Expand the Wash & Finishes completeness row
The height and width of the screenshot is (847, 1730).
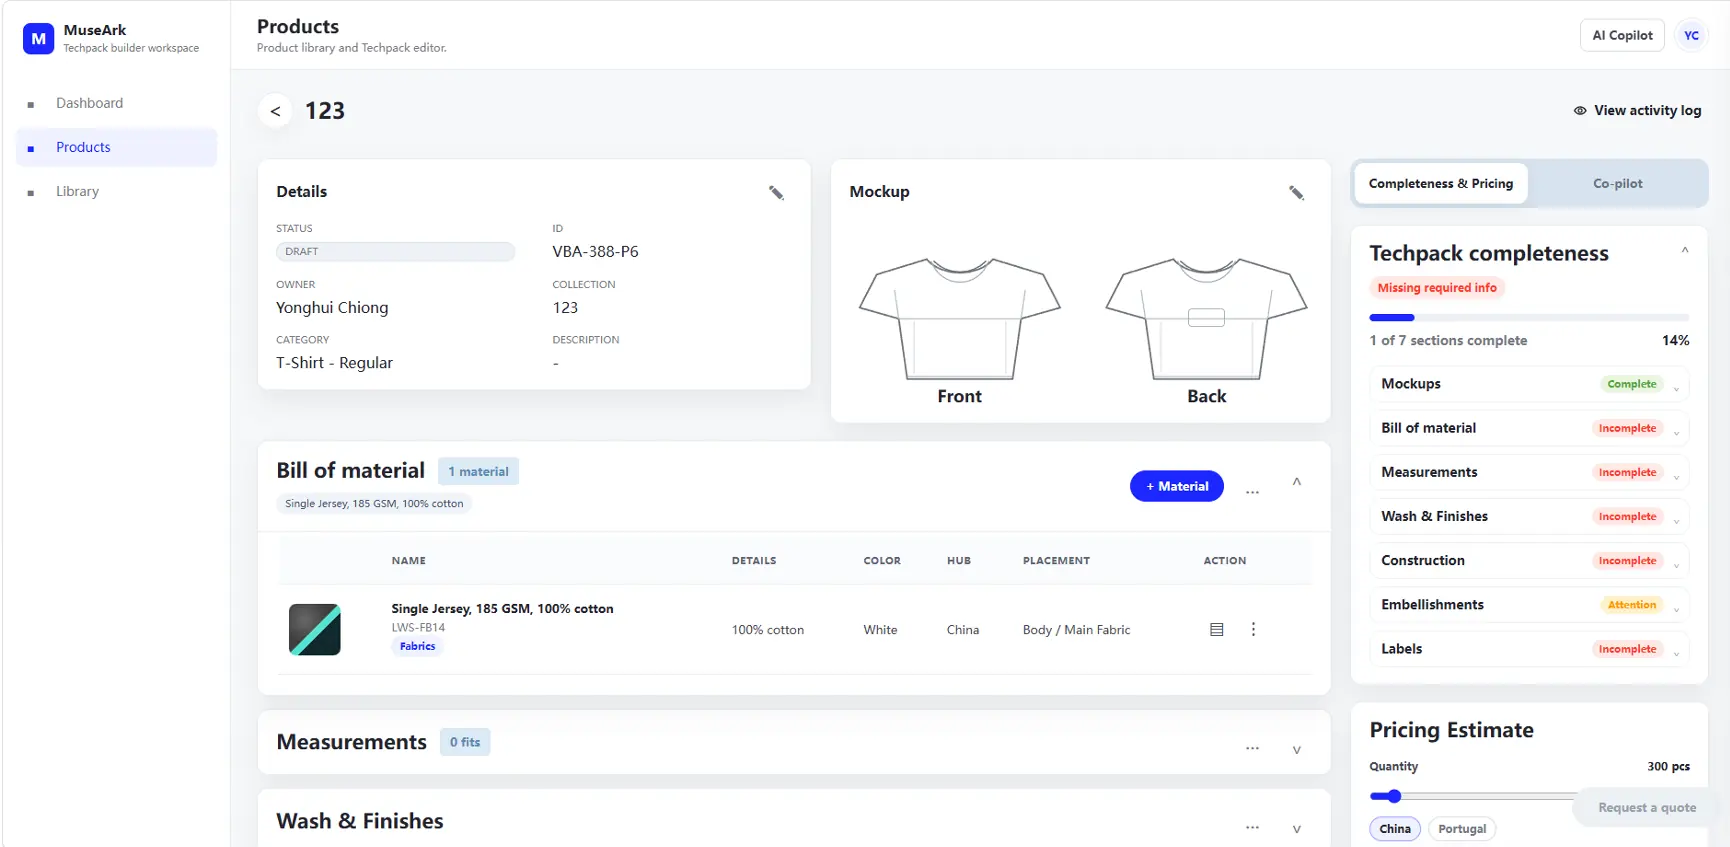coord(1676,521)
